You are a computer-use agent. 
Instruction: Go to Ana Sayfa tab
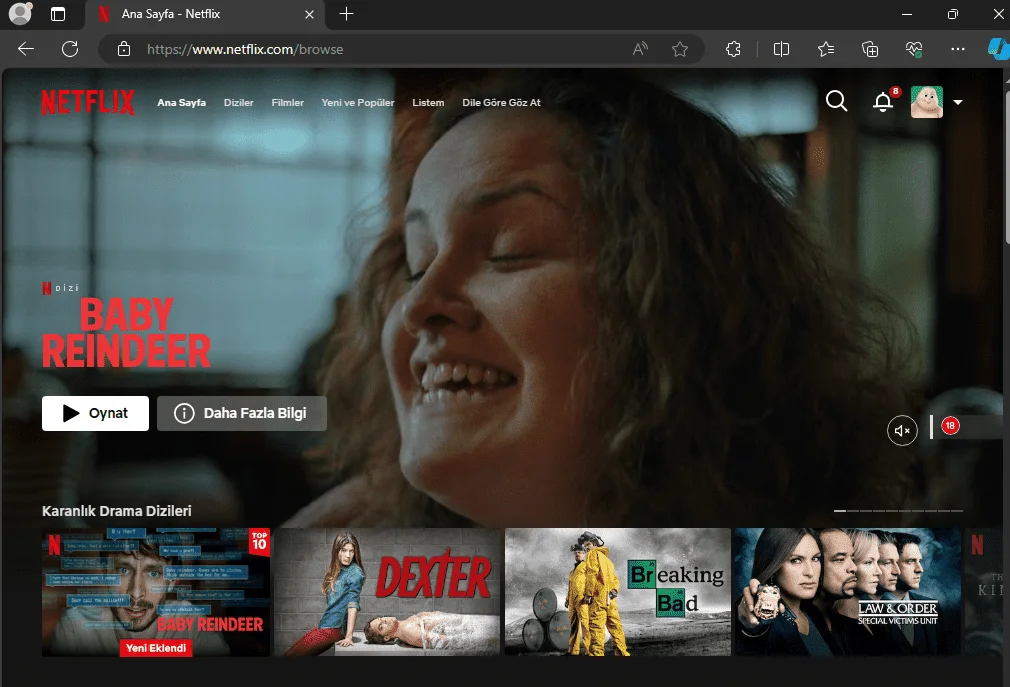(182, 102)
